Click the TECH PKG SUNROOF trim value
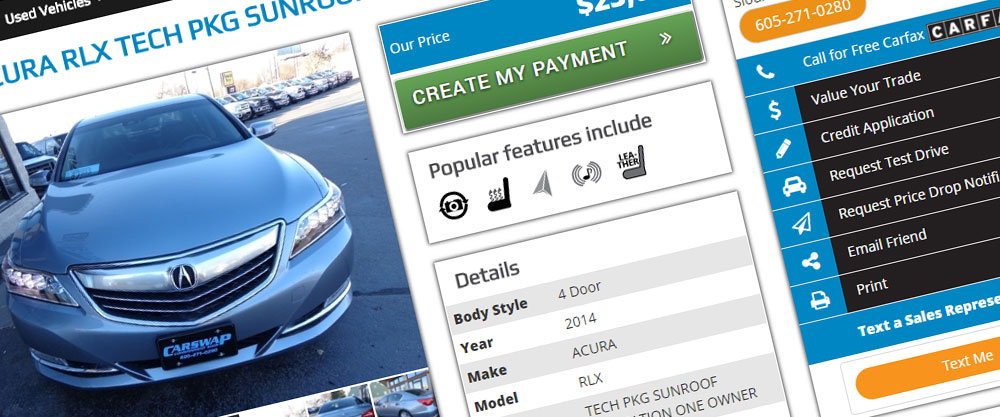Image resolution: width=1000 pixels, height=417 pixels. click(651, 396)
